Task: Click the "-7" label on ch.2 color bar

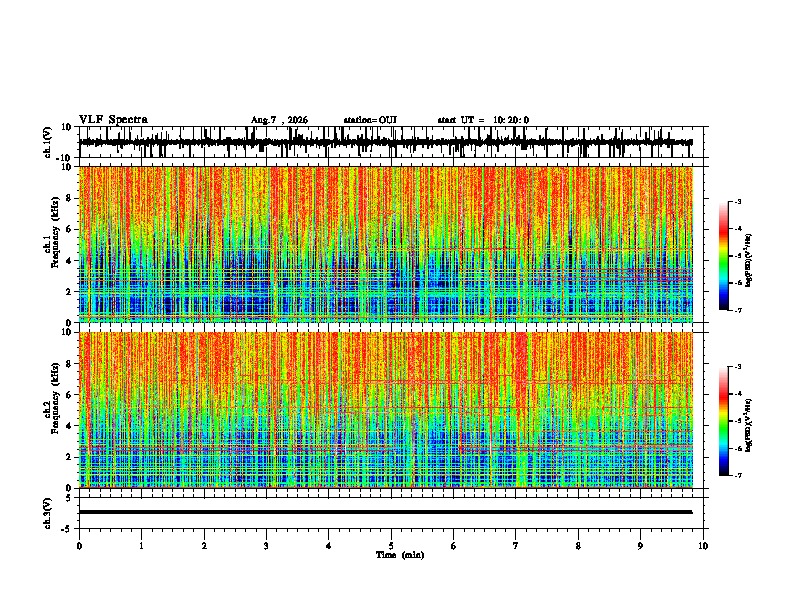Action: (738, 475)
